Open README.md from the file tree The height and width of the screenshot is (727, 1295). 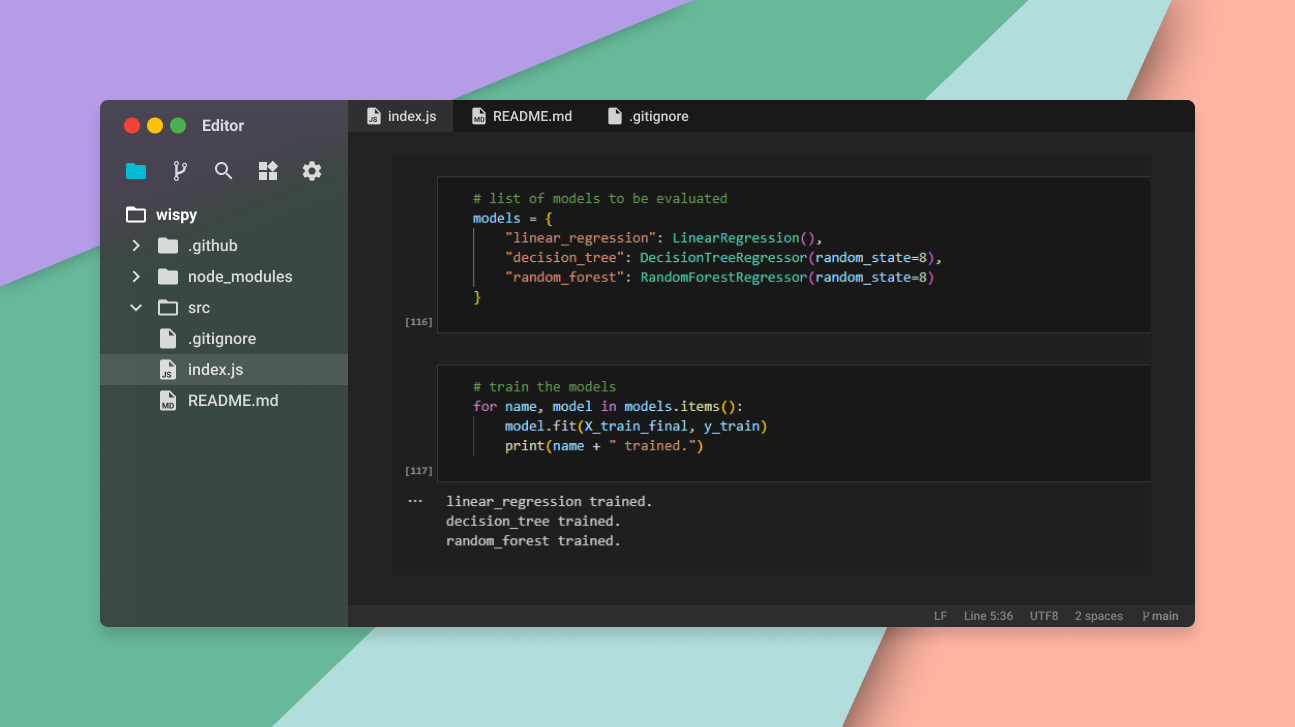coord(232,401)
